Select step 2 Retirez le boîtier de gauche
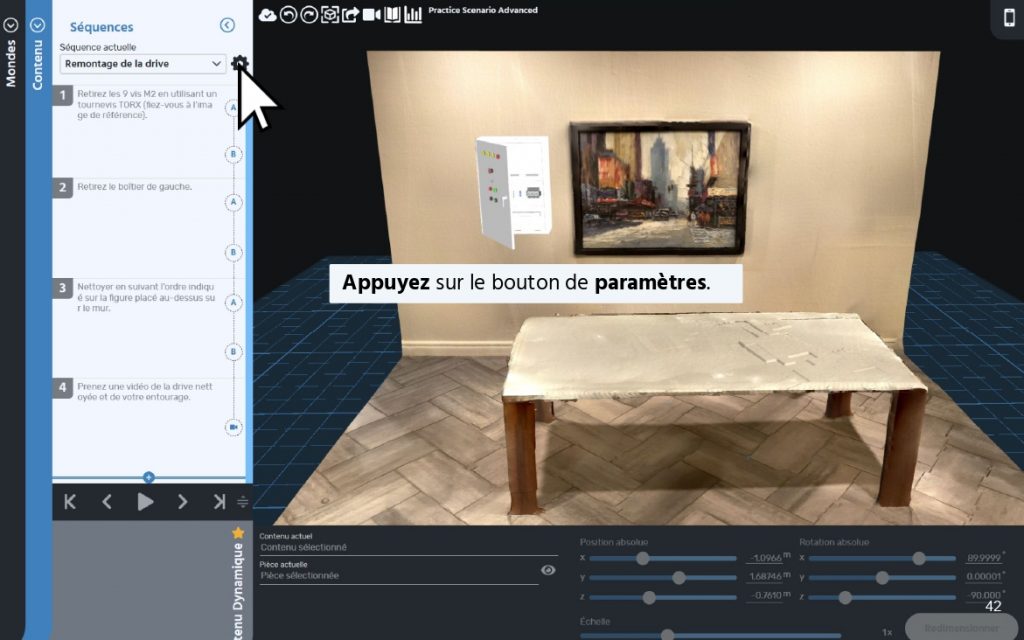This screenshot has width=1024, height=640. 135,187
